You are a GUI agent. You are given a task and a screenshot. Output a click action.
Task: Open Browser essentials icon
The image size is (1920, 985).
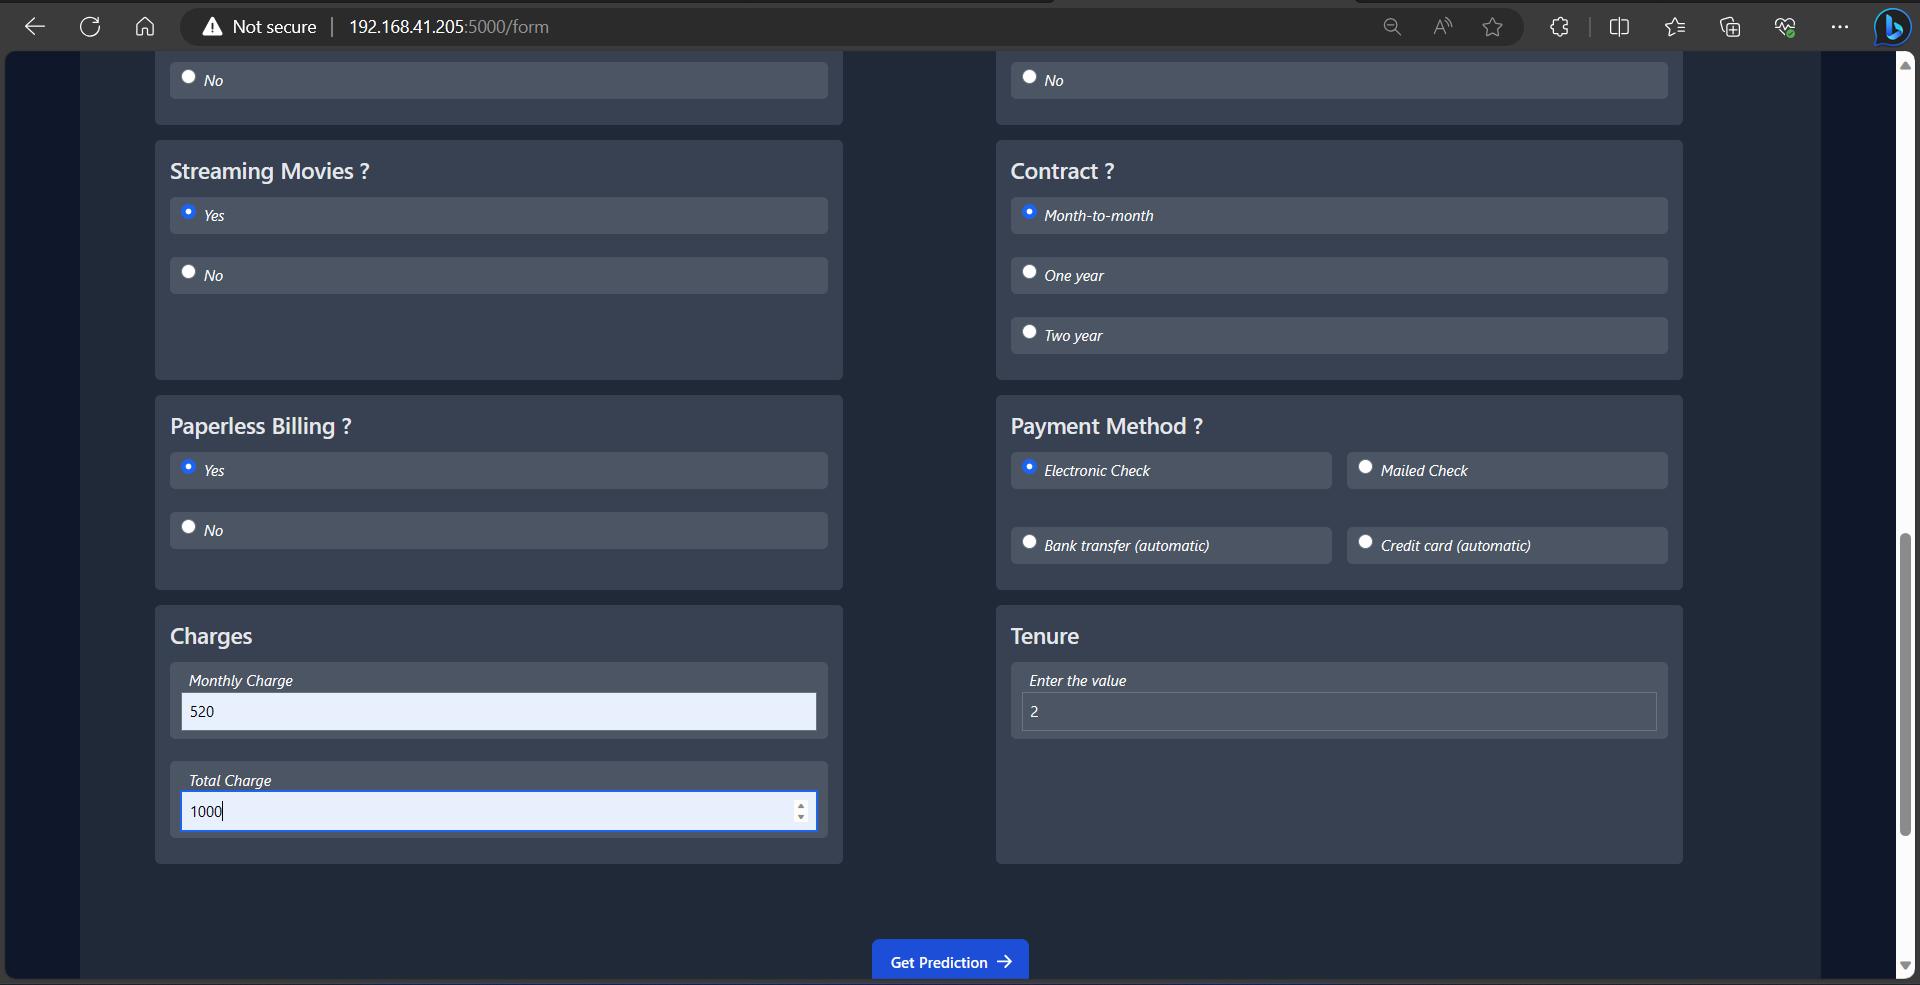(1785, 27)
